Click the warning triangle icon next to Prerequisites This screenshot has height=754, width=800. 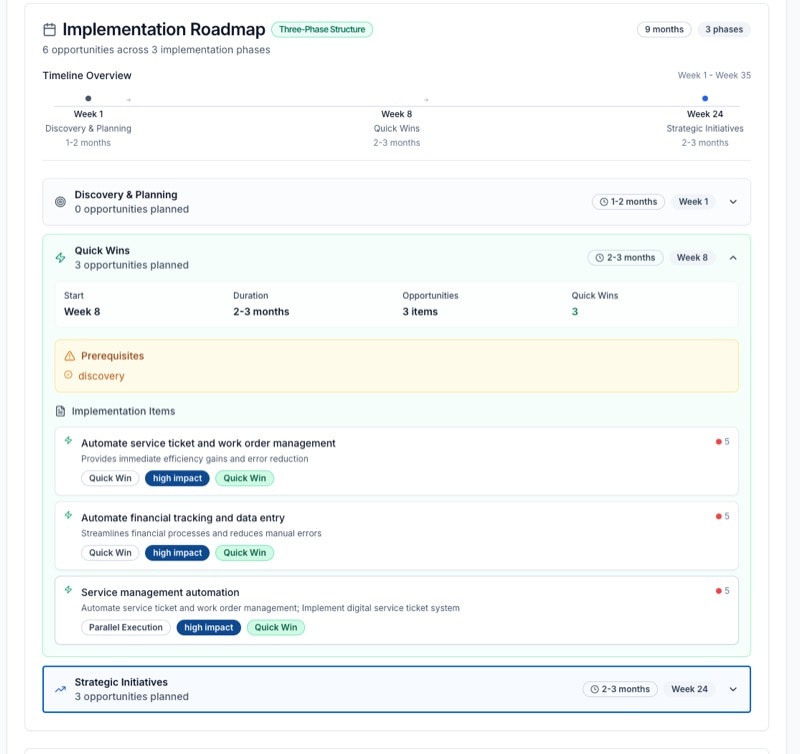click(x=69, y=356)
